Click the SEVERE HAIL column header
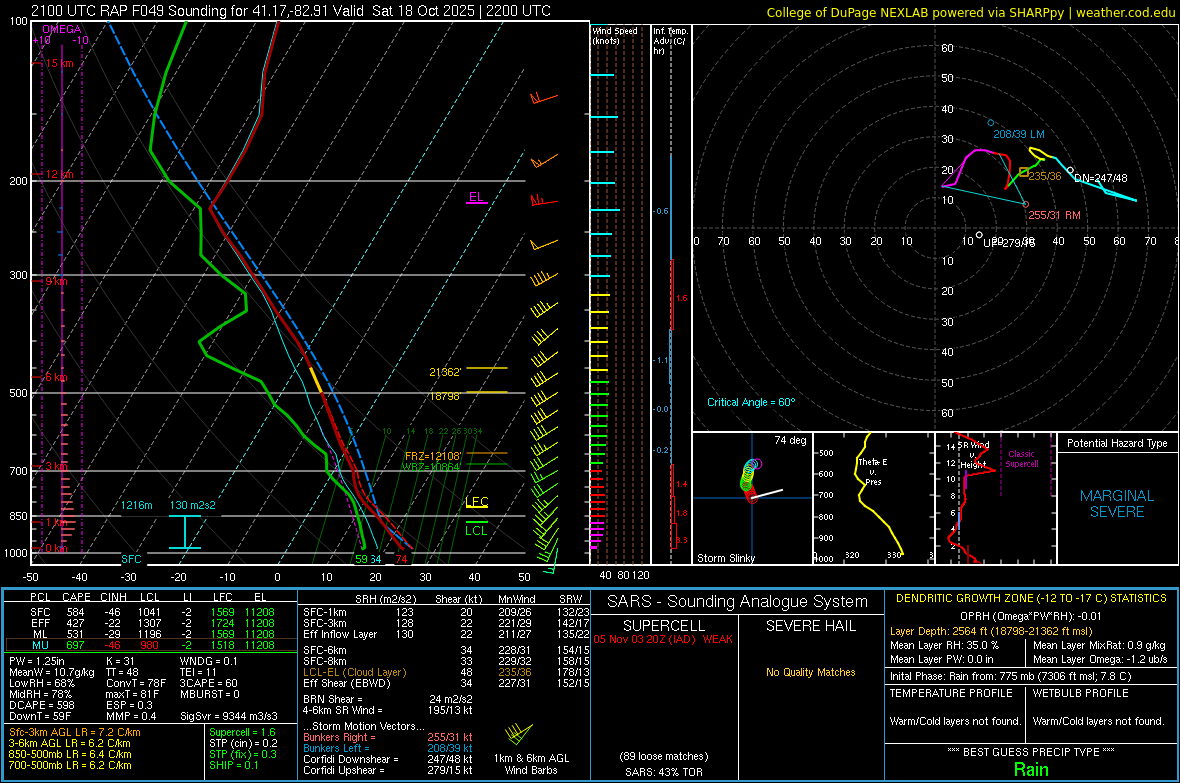The width and height of the screenshot is (1180, 783). click(x=810, y=626)
